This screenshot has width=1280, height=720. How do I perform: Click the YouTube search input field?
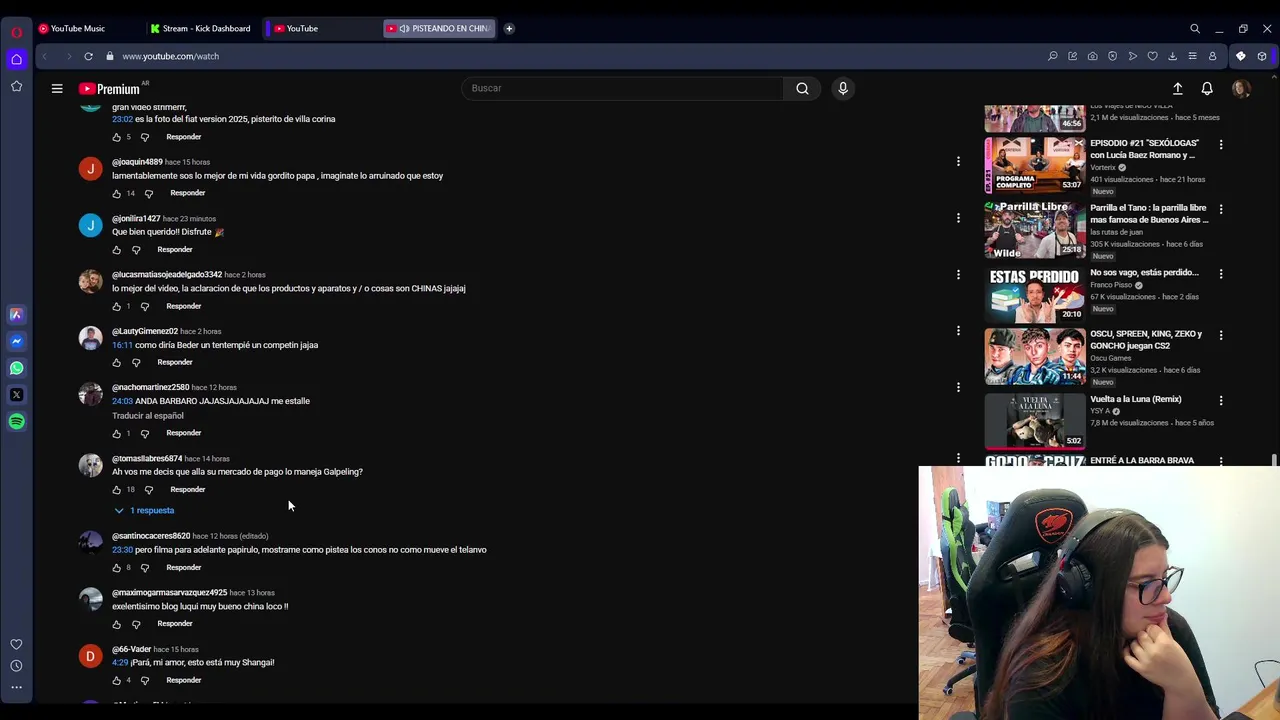pyautogui.click(x=622, y=88)
